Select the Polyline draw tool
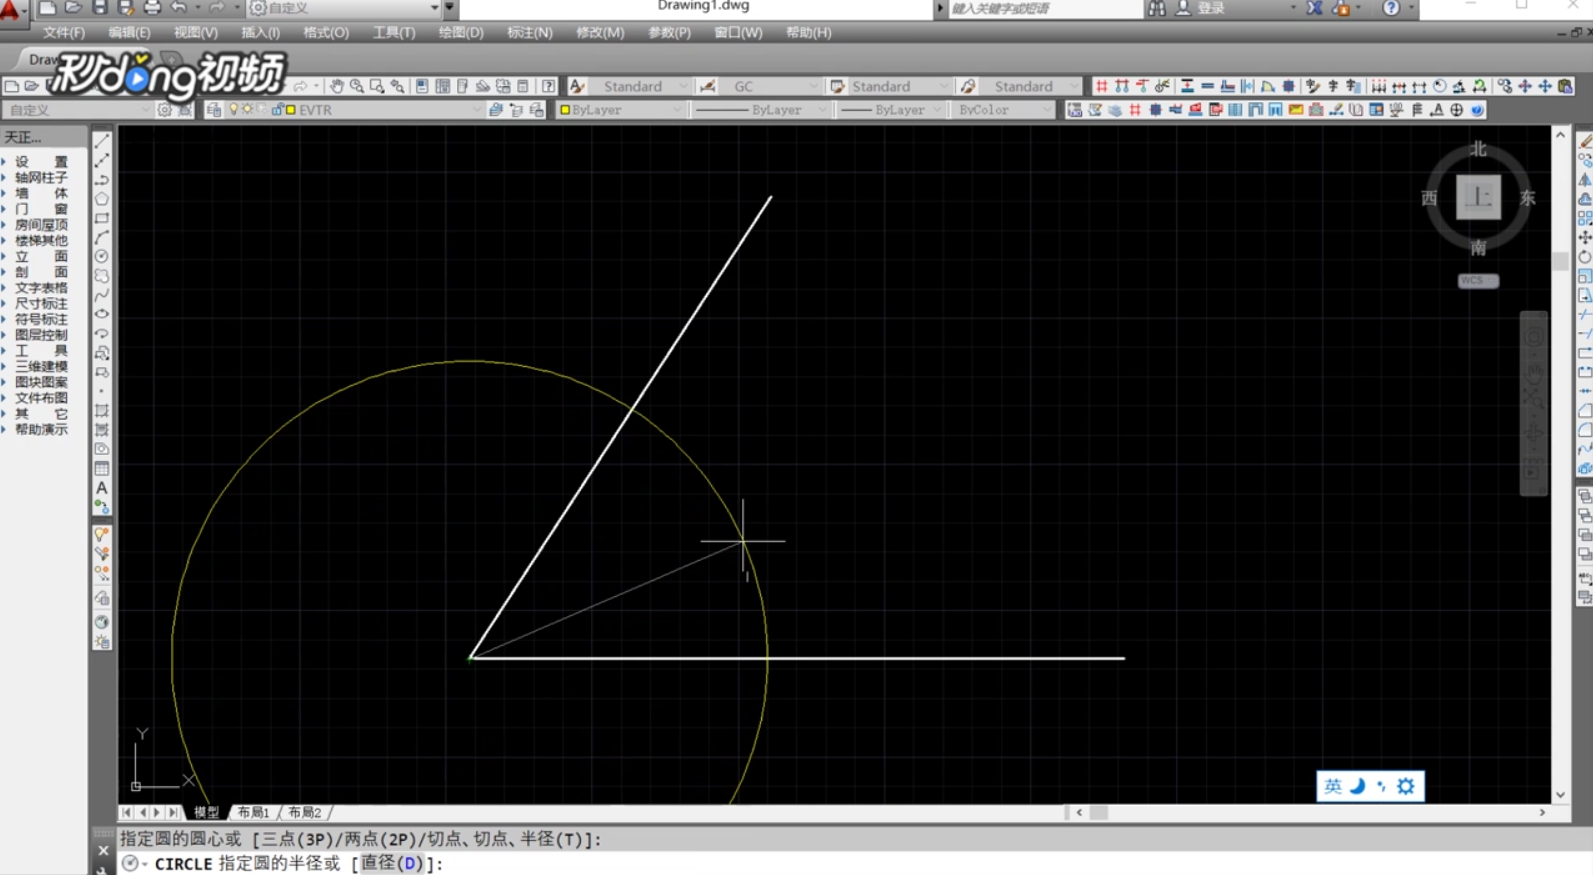This screenshot has height=875, width=1593. coord(101,179)
